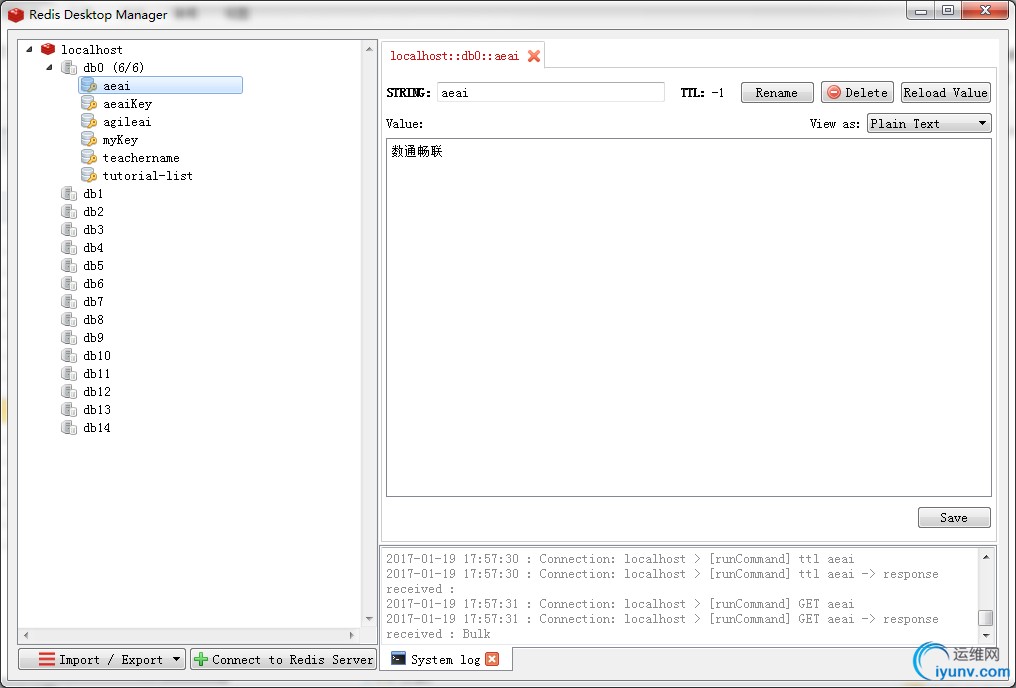Click the db0 database icon

click(x=69, y=67)
